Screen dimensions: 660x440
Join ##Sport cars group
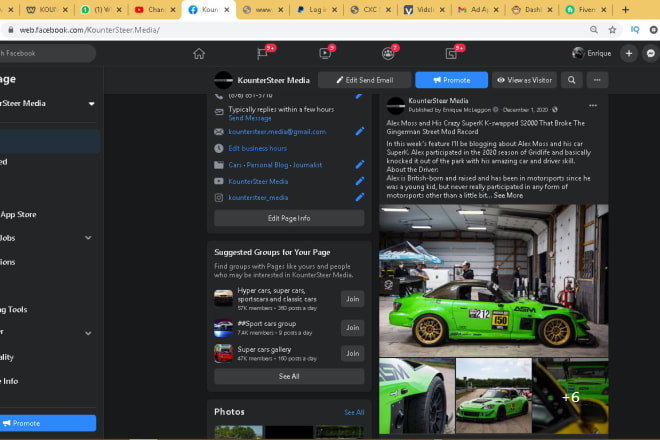[x=352, y=328]
